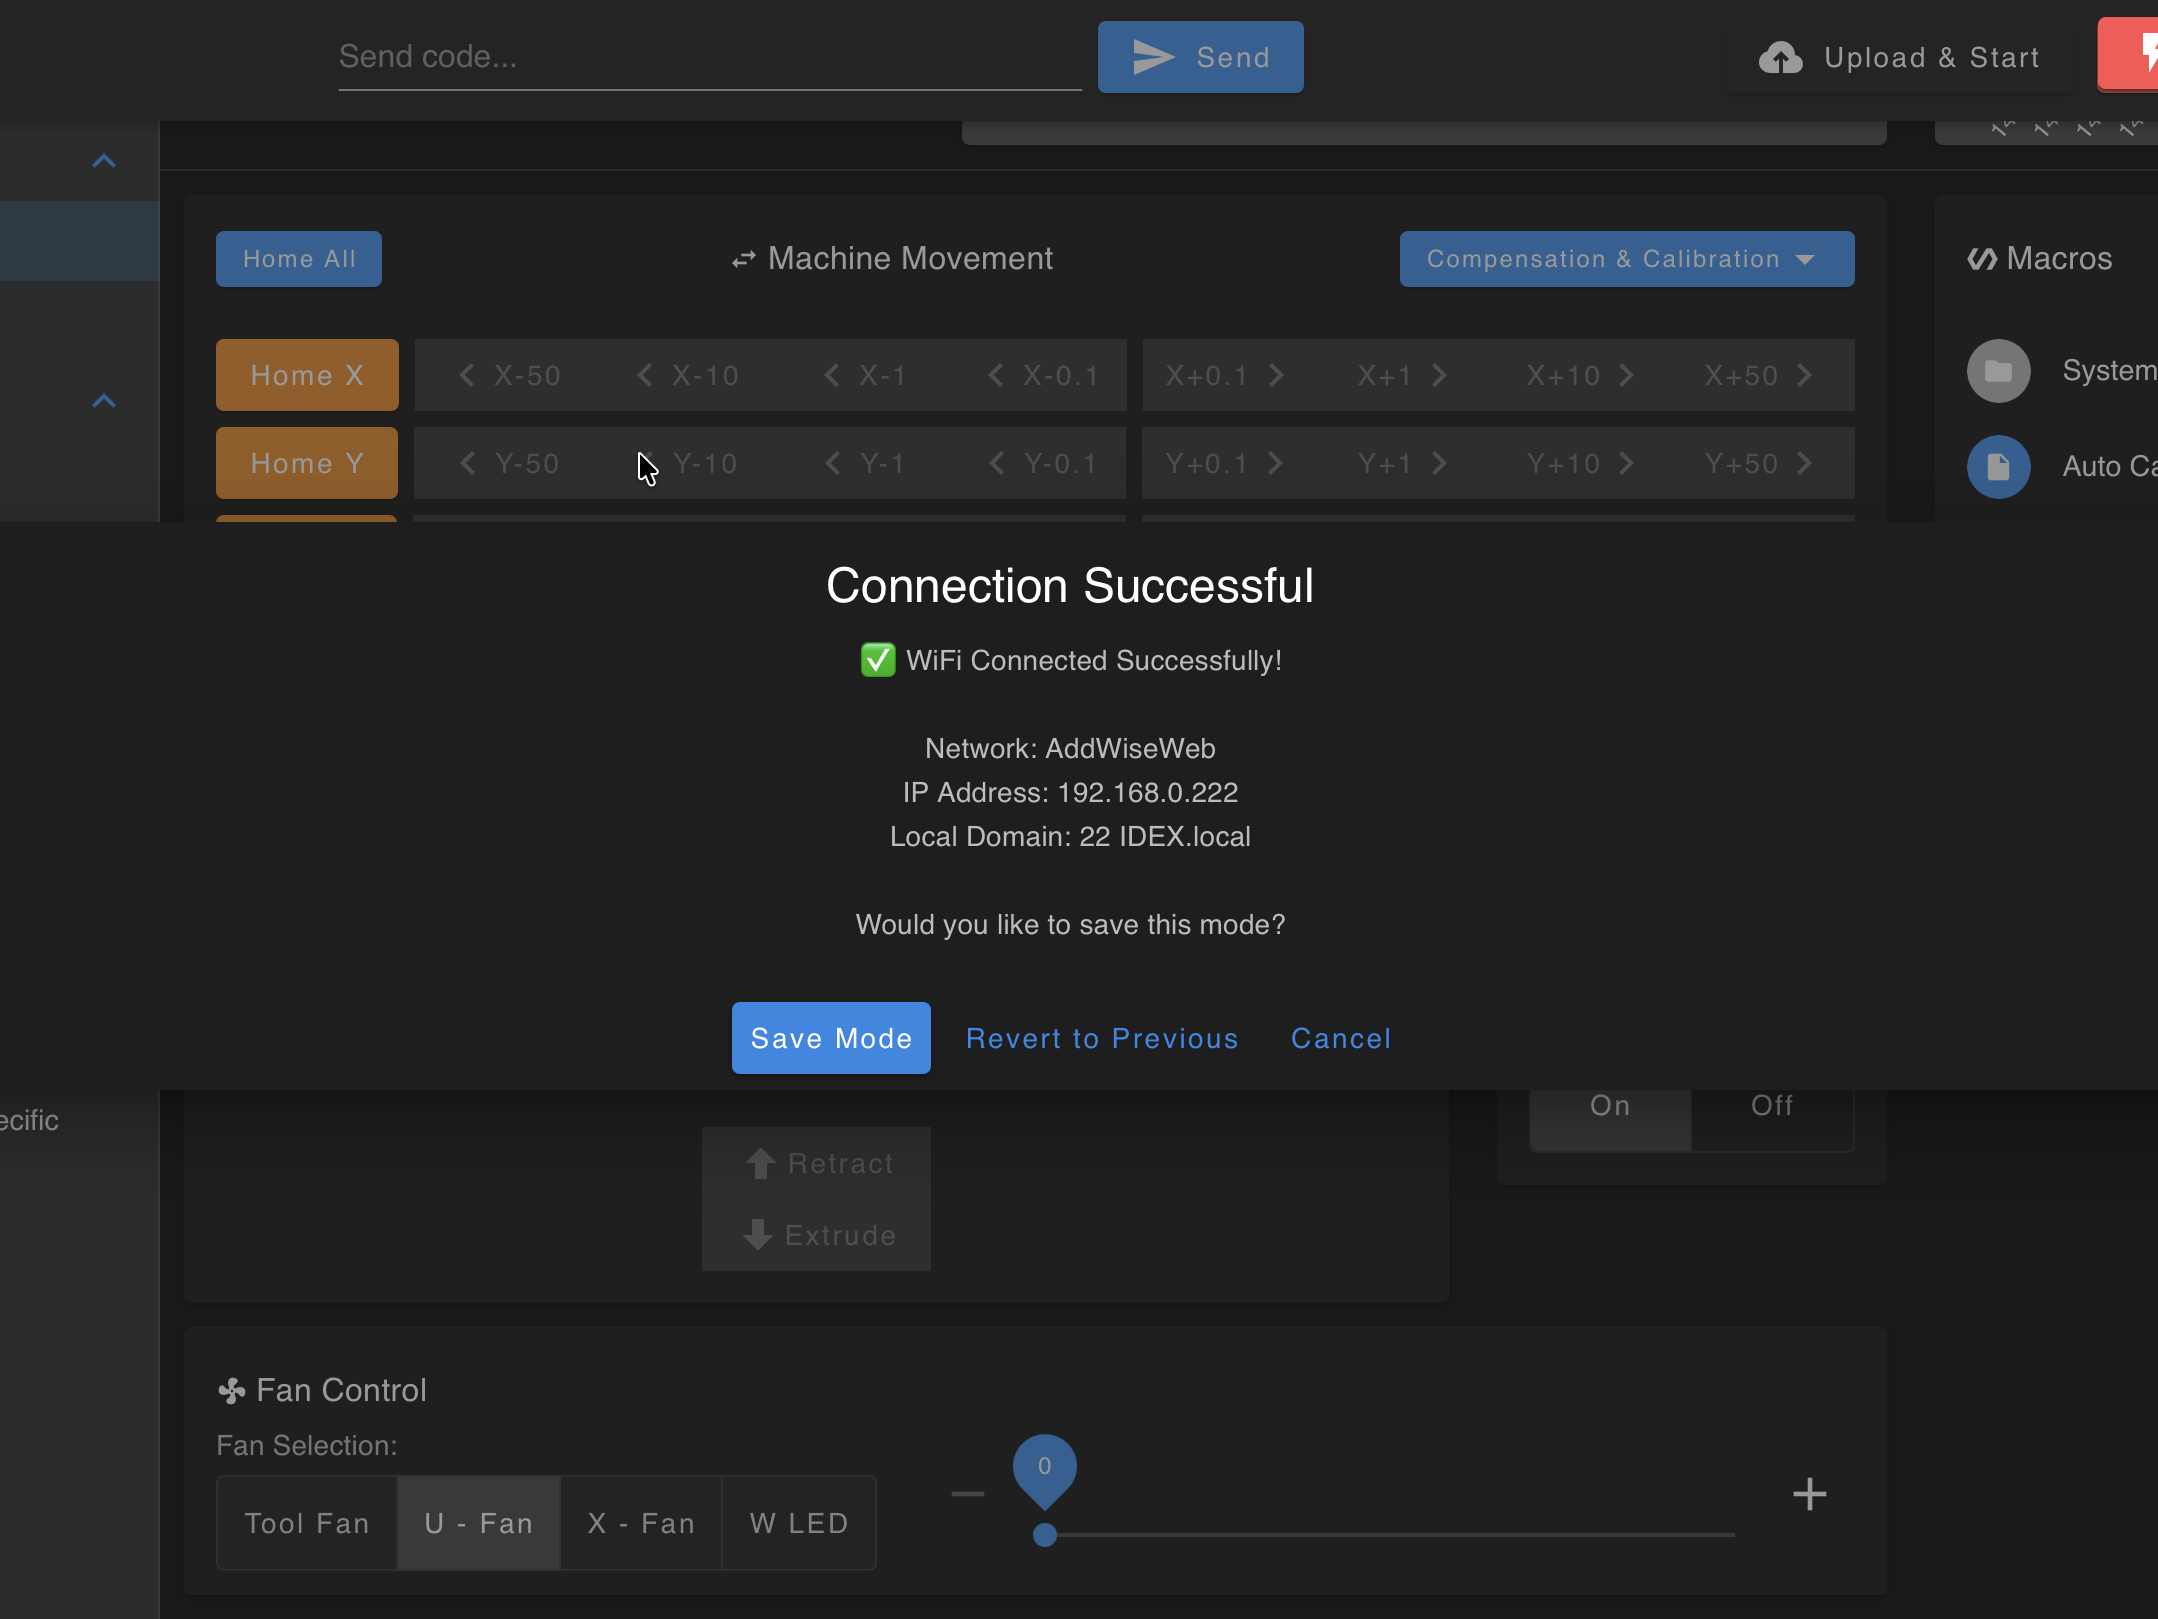Select W LED
The height and width of the screenshot is (1619, 2158).
[799, 1523]
